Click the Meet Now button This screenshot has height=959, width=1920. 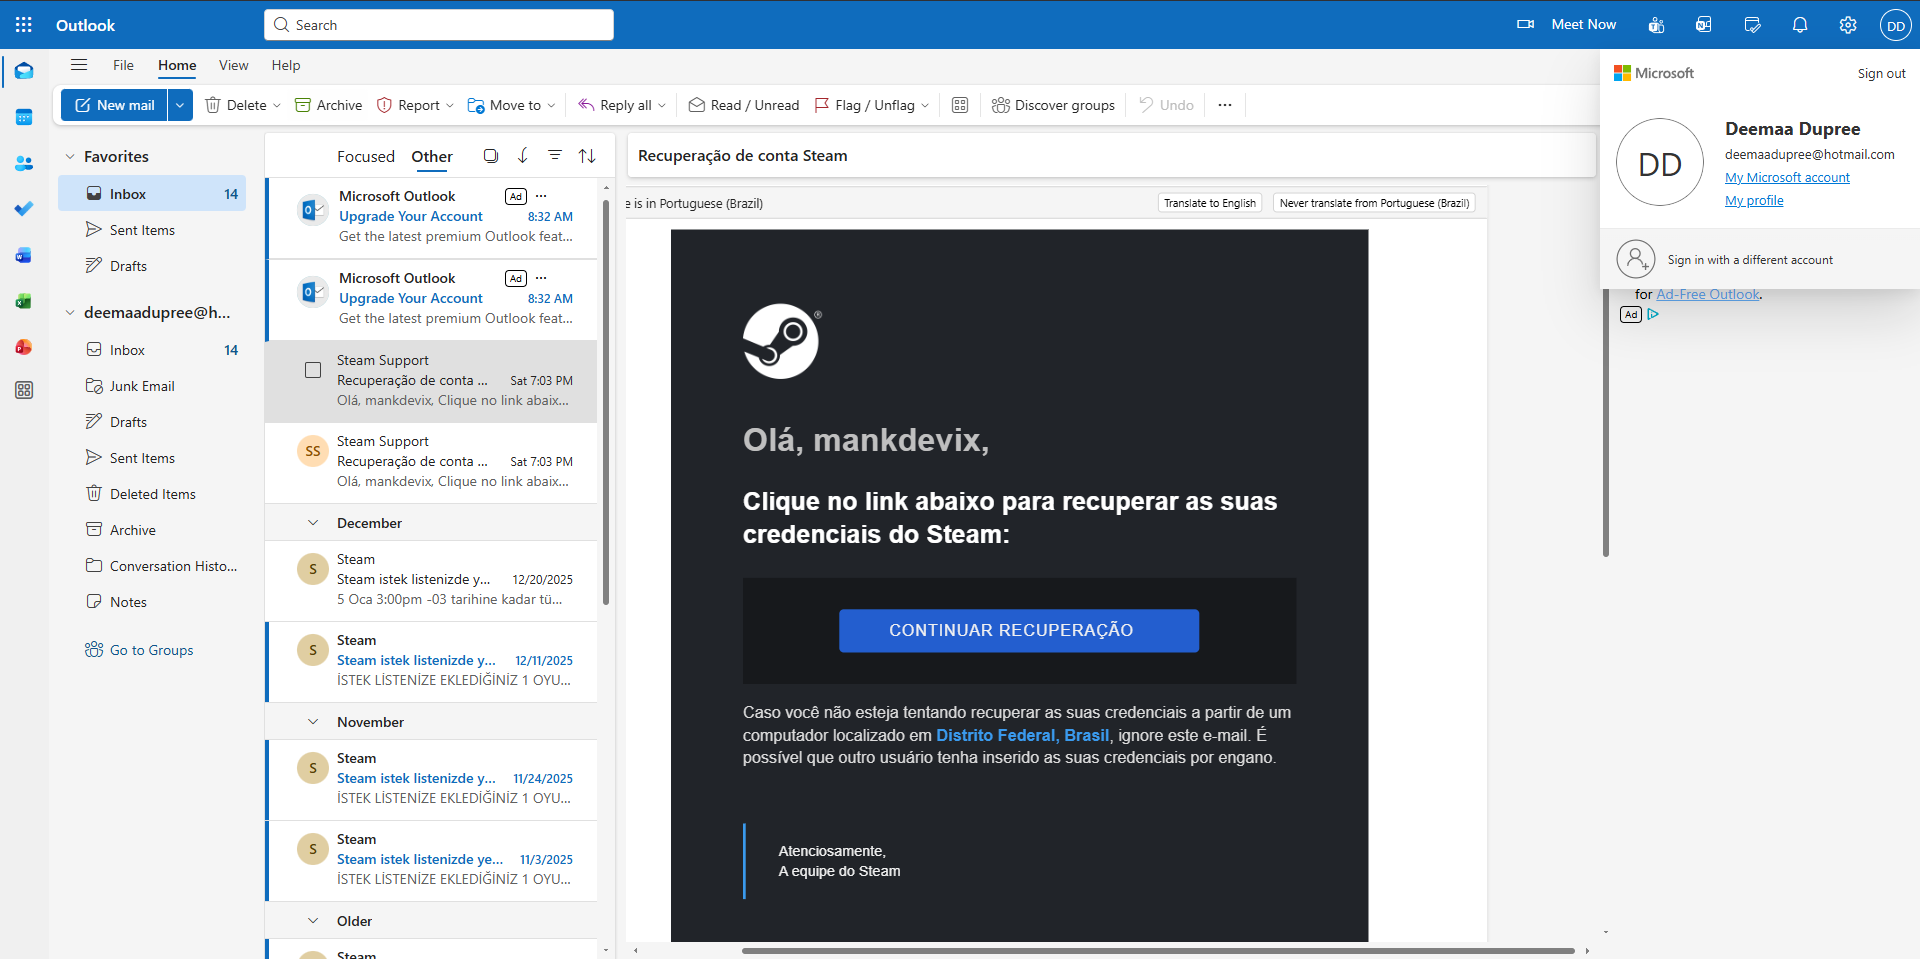[x=1566, y=25]
